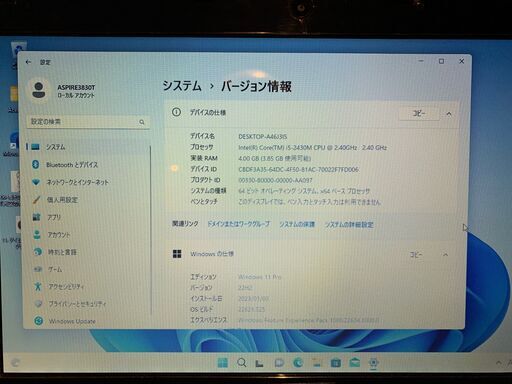Open Mail app from taskbar

point(355,362)
